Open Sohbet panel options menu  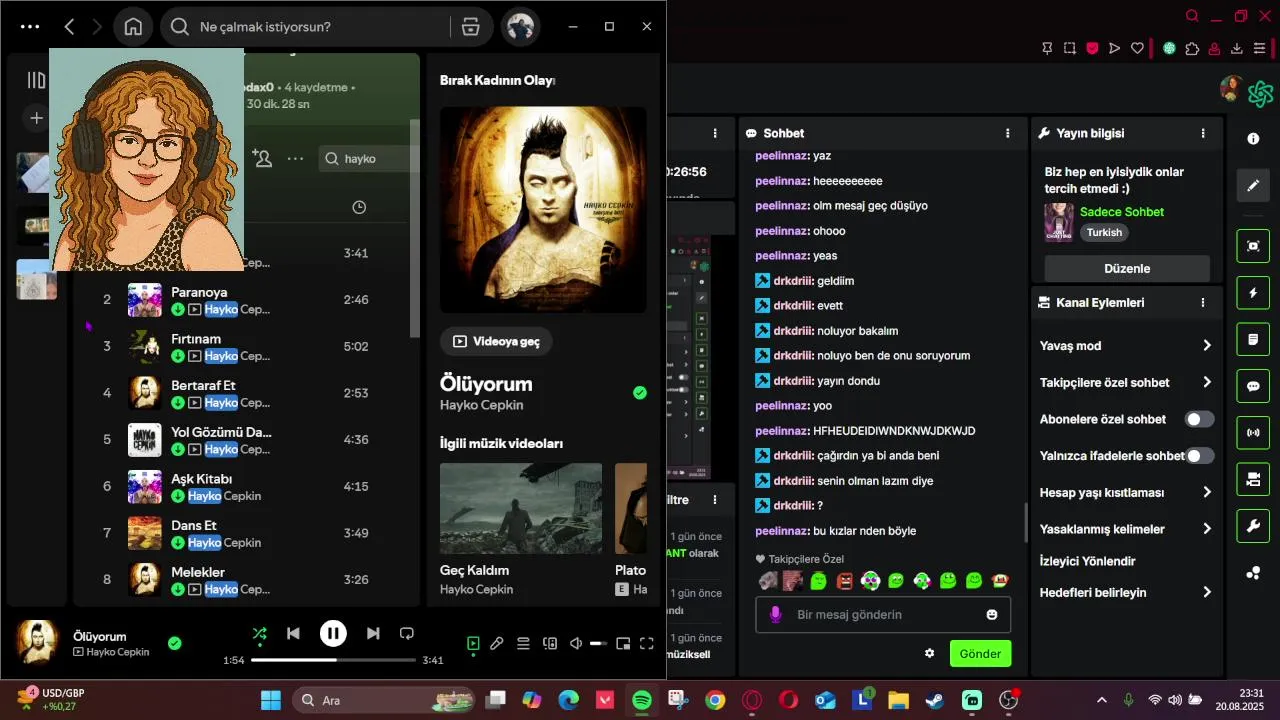pyautogui.click(x=1007, y=133)
